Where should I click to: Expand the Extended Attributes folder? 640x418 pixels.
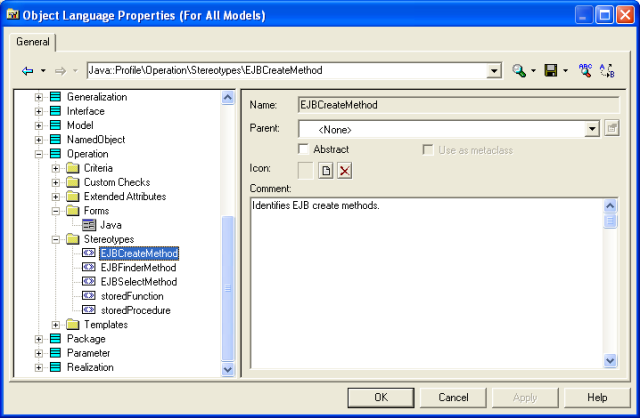coord(56,197)
